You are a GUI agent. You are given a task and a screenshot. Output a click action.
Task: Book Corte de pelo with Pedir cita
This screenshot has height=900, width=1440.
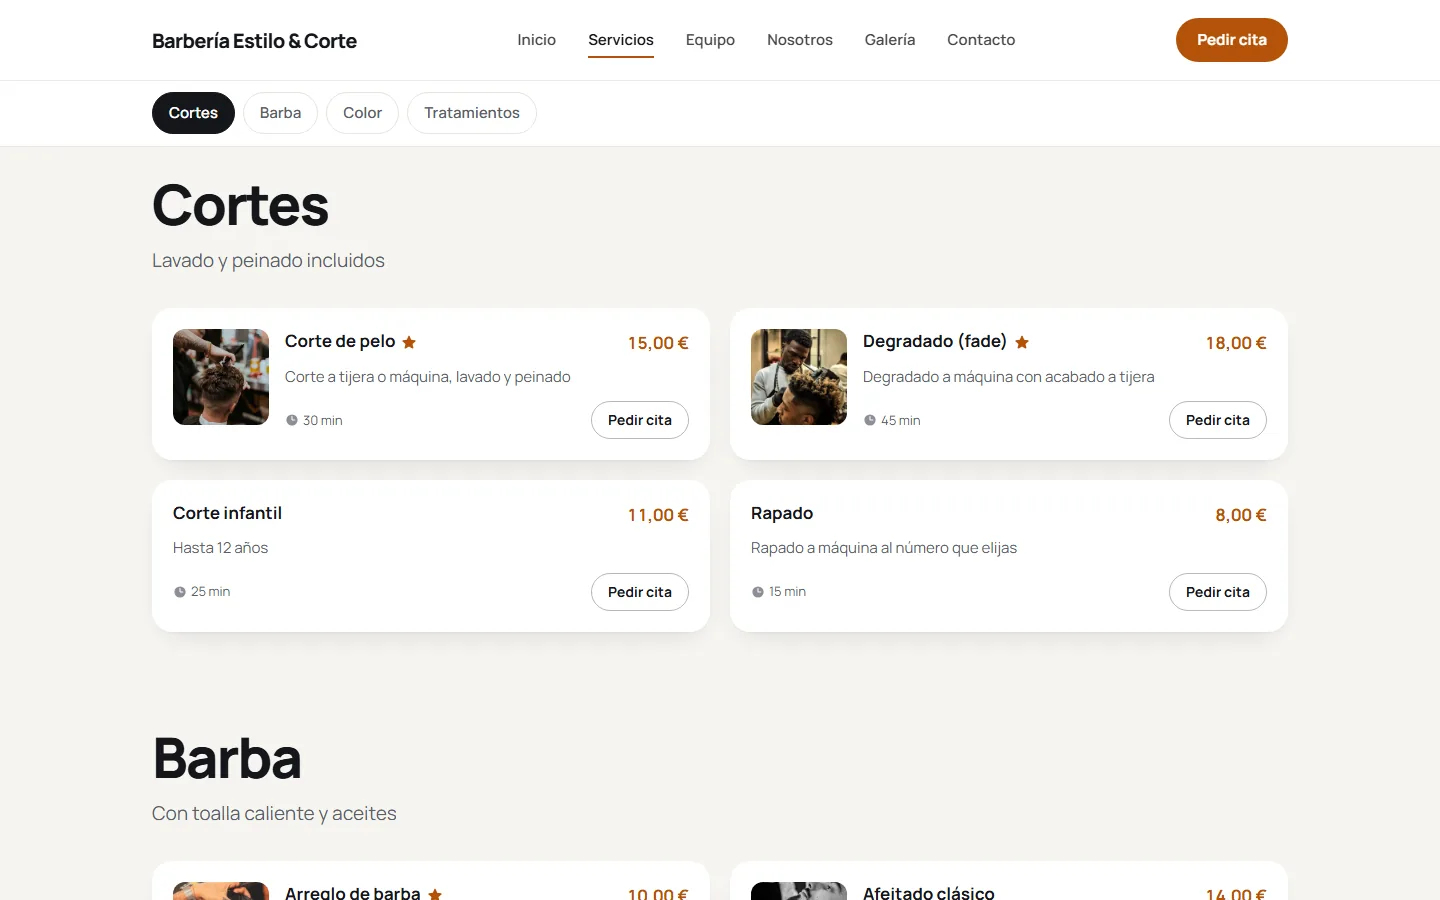[640, 420]
